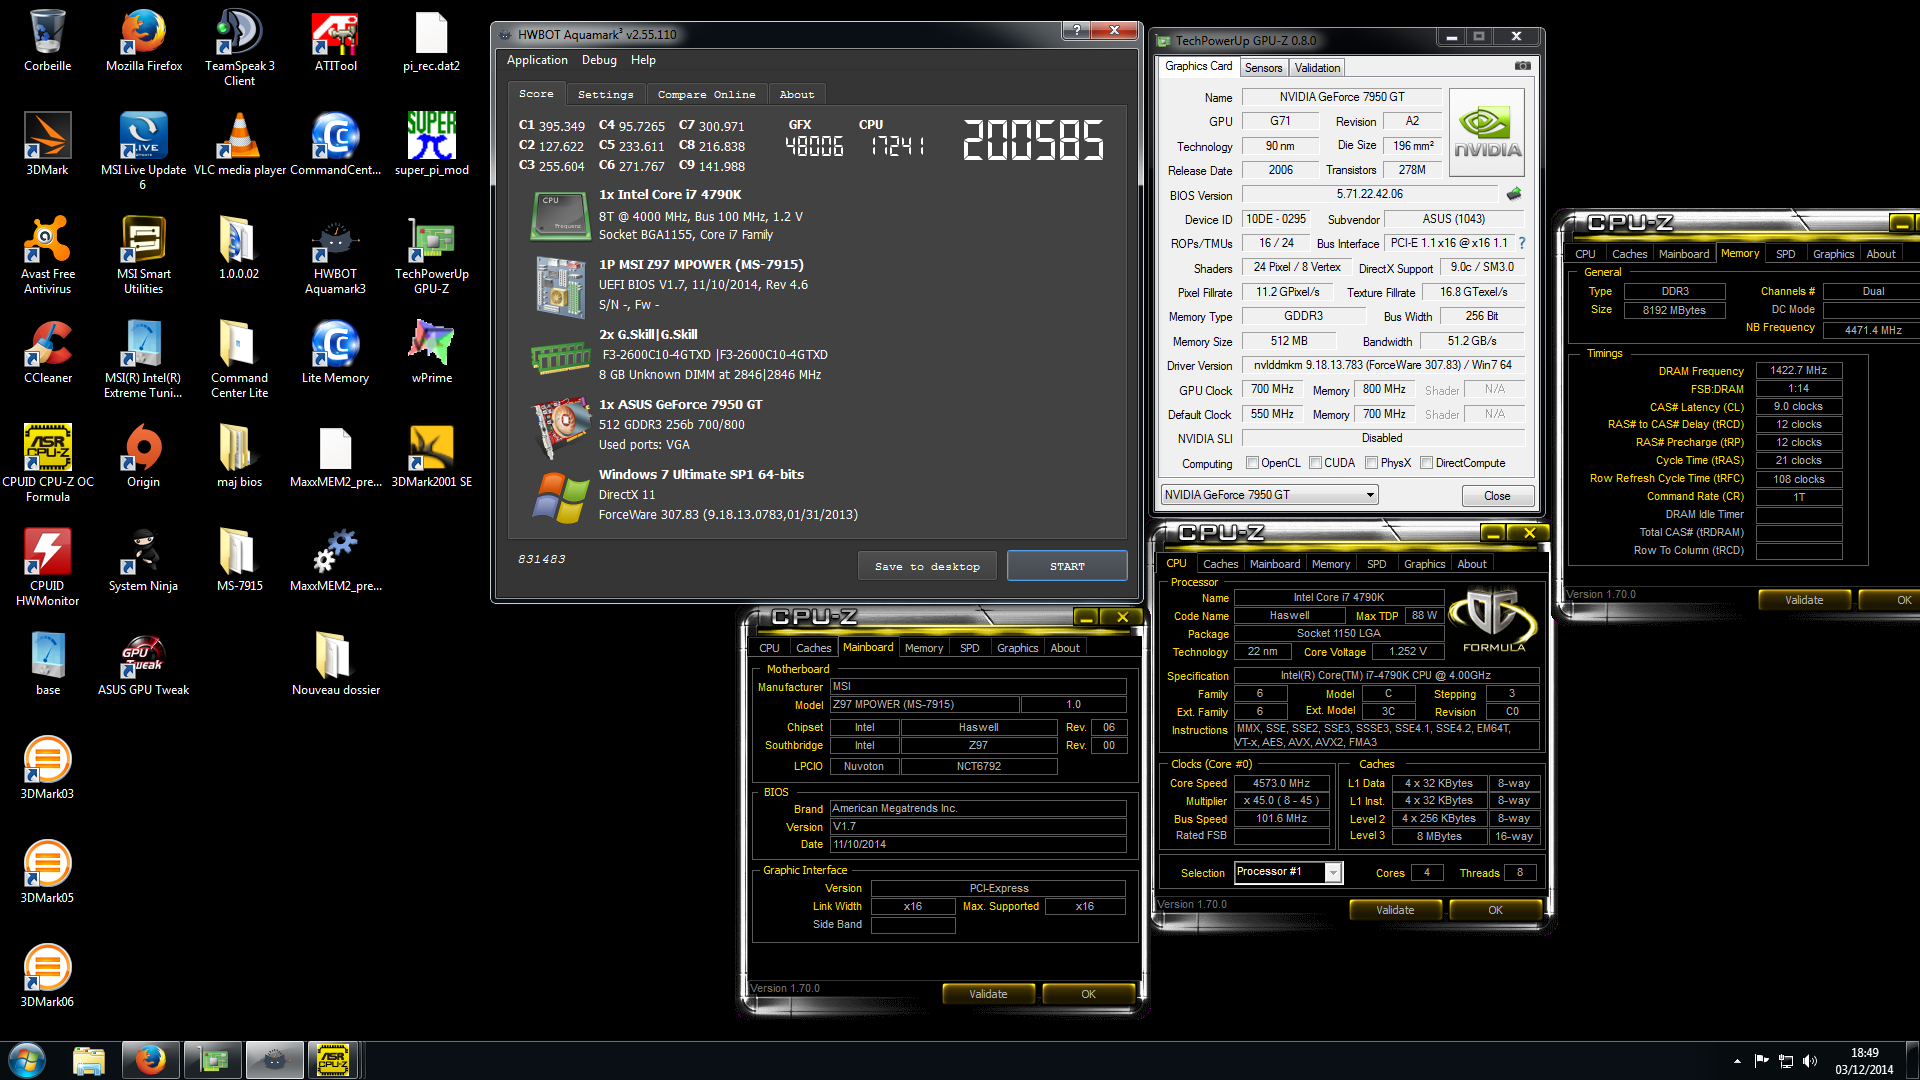This screenshot has height=1080, width=1920.
Task: Switch to Compare Online tab in Aquamark
Action: tap(706, 94)
